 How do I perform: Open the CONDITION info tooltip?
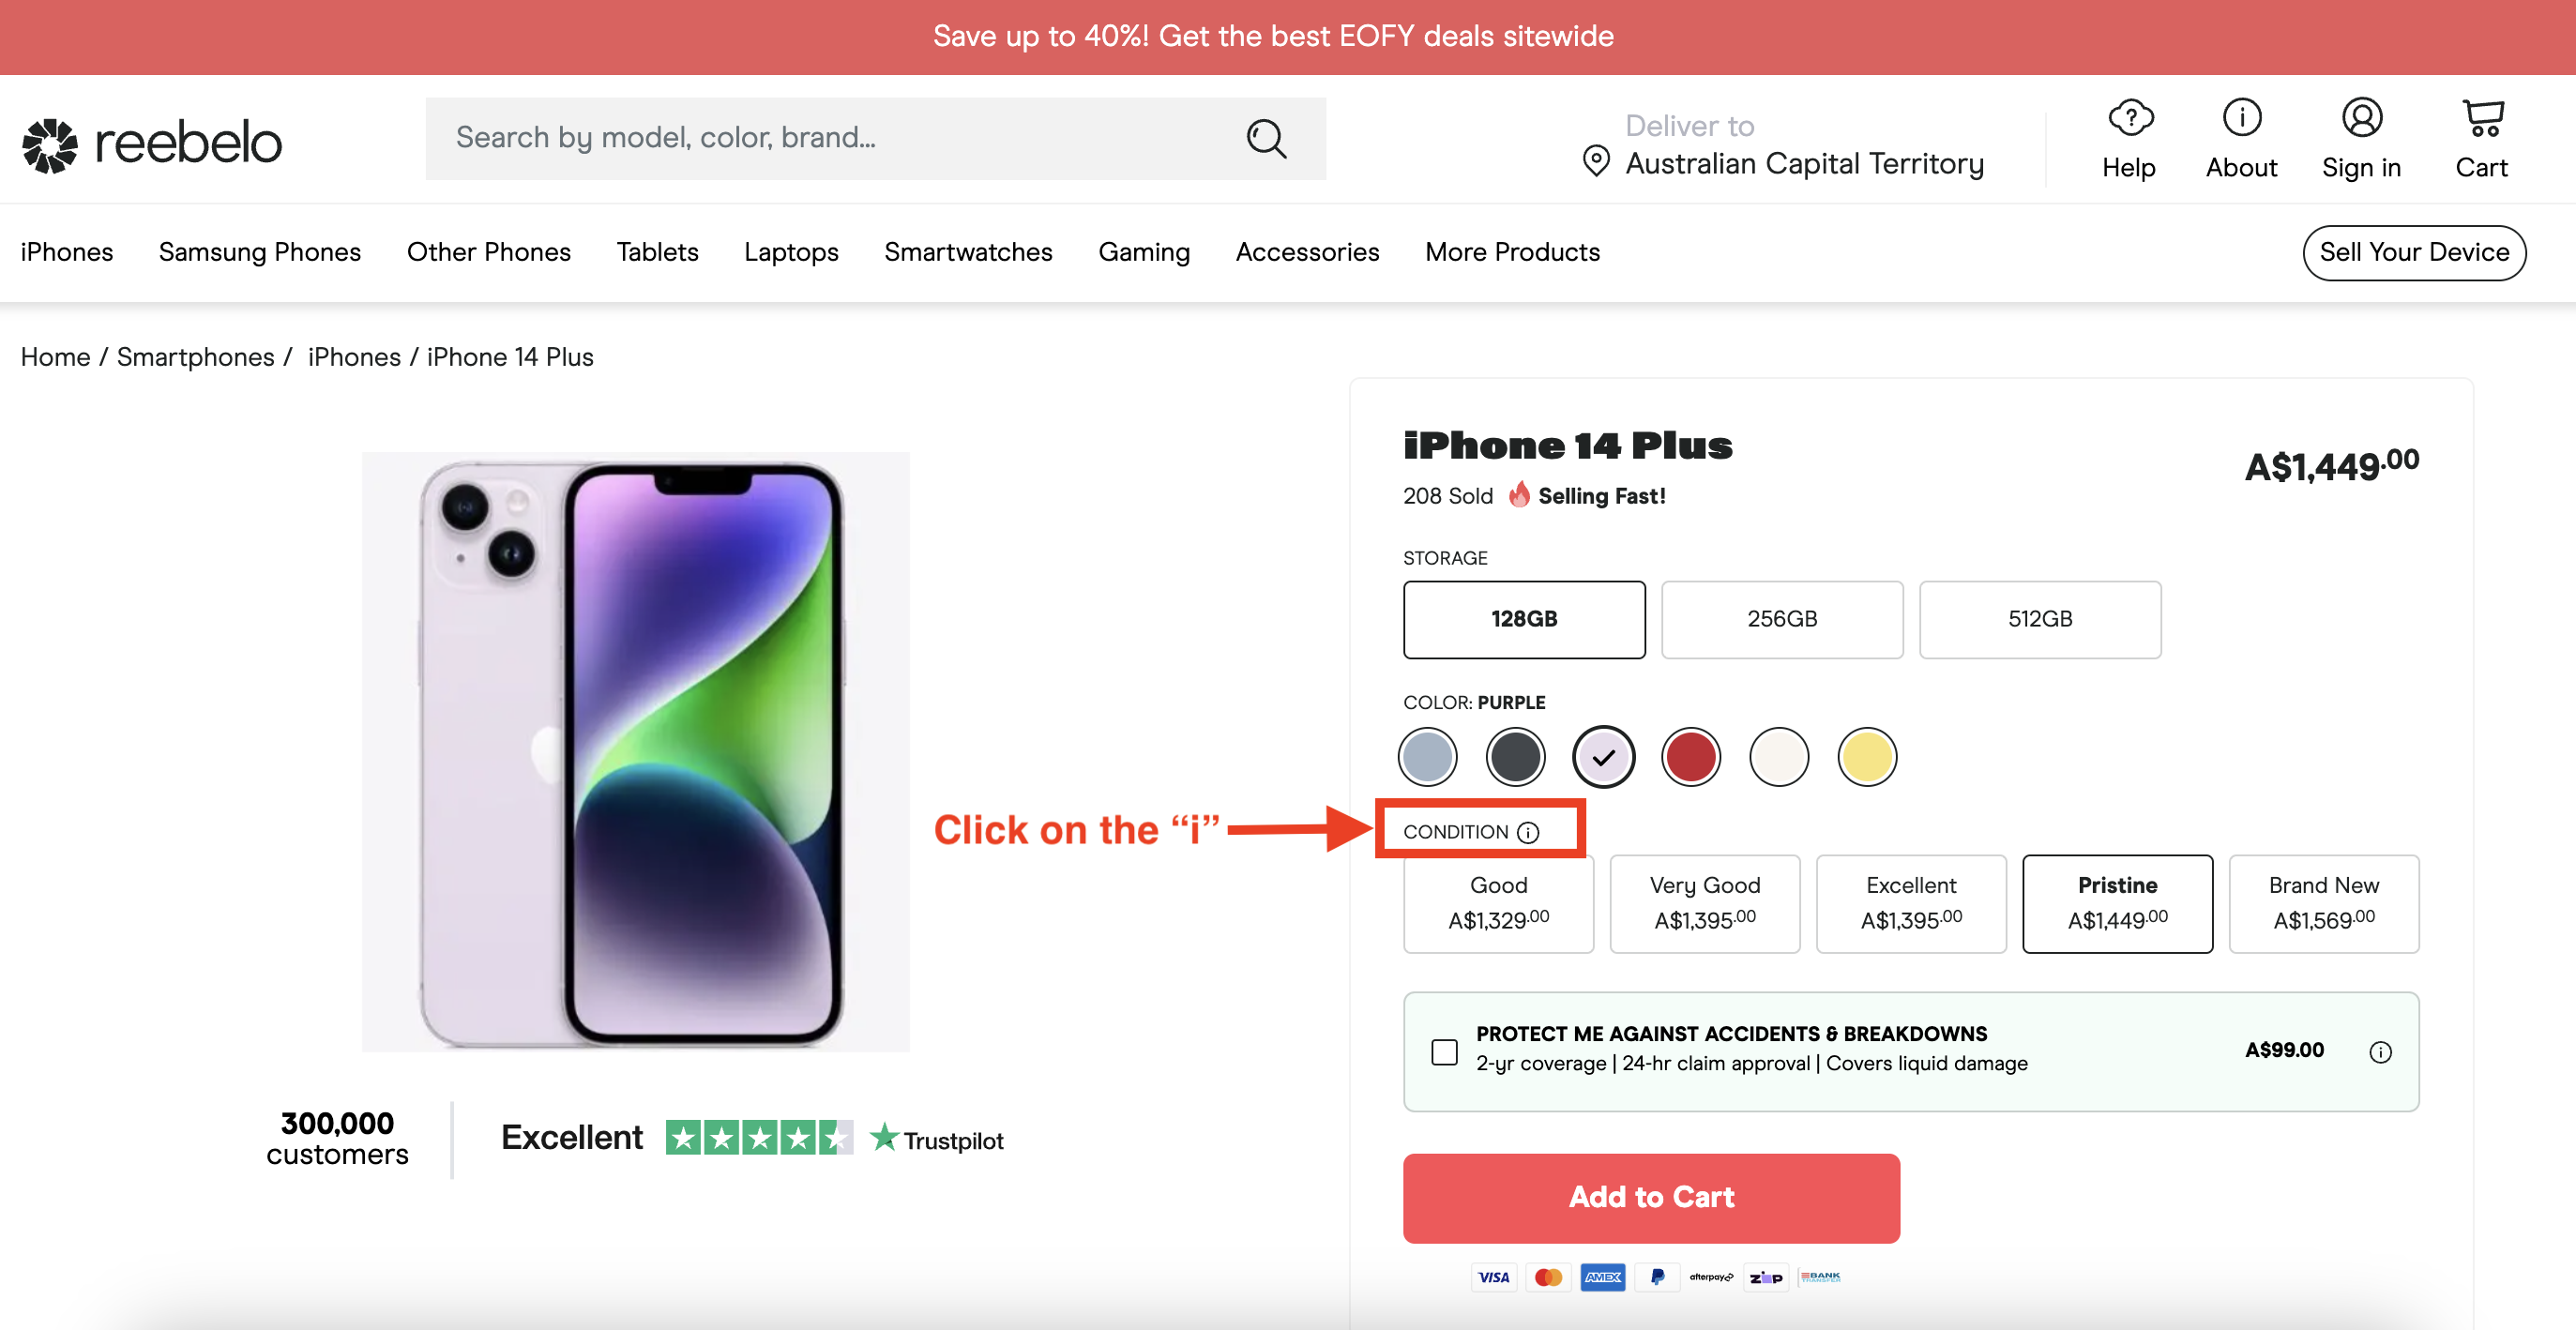coord(1527,831)
